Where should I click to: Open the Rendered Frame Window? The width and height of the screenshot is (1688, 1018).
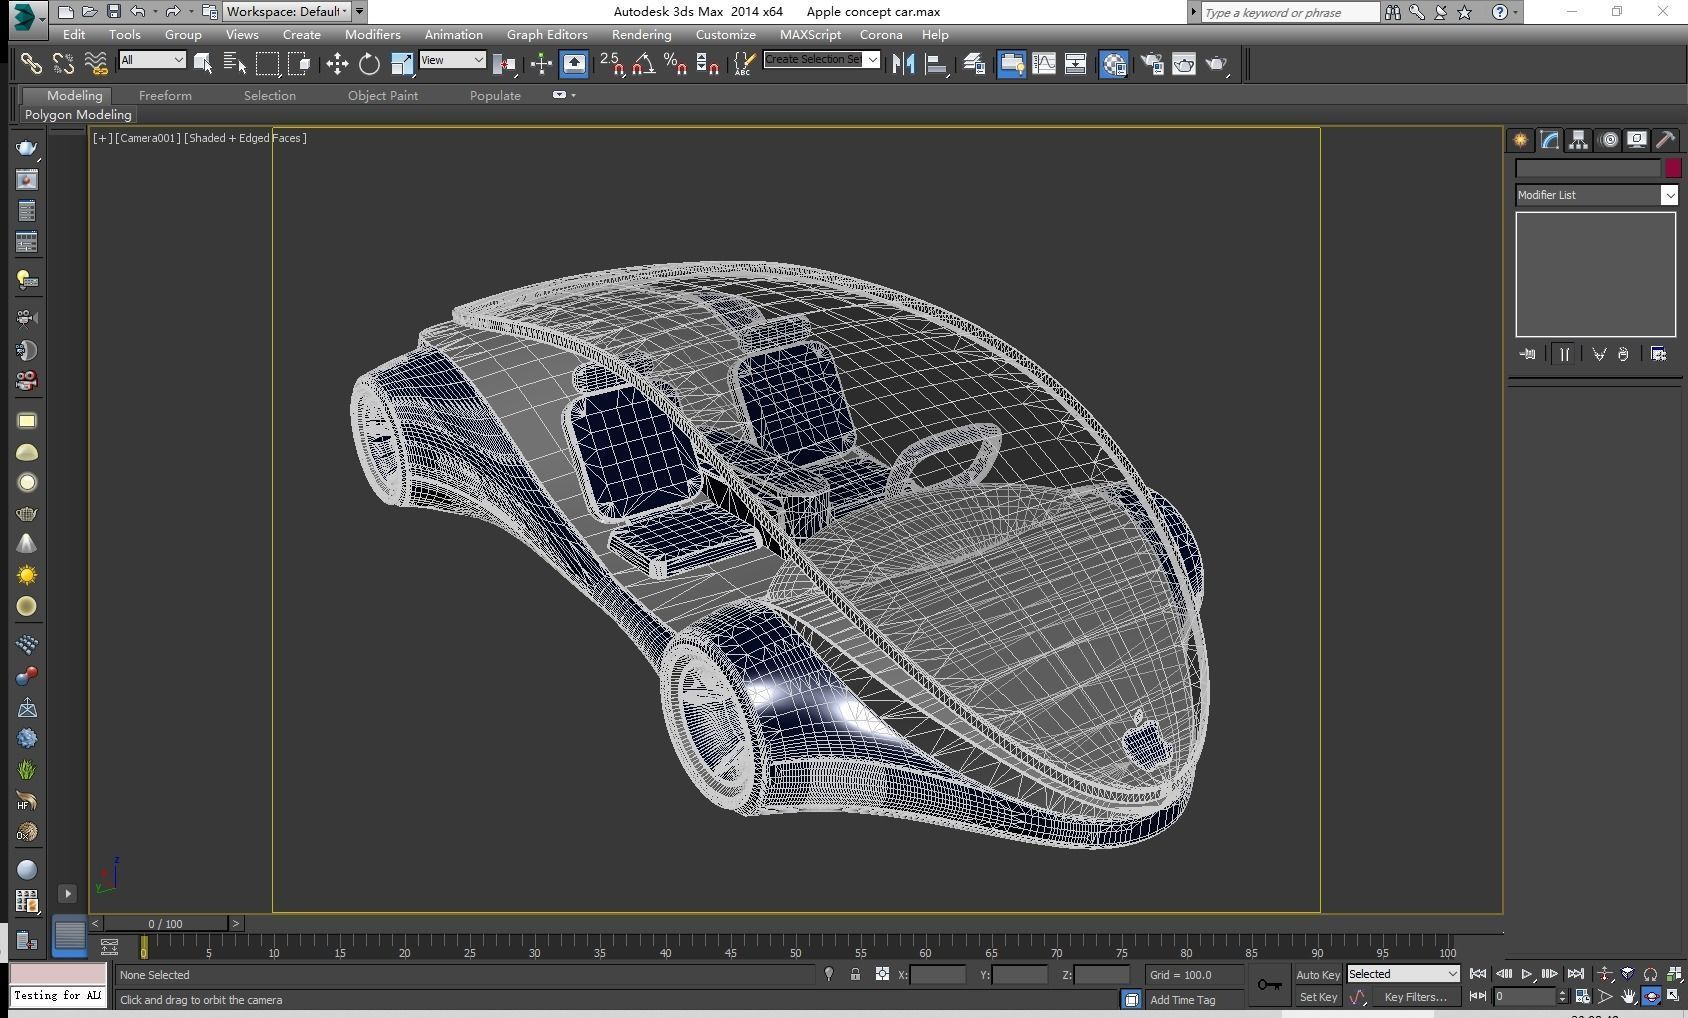[1184, 64]
